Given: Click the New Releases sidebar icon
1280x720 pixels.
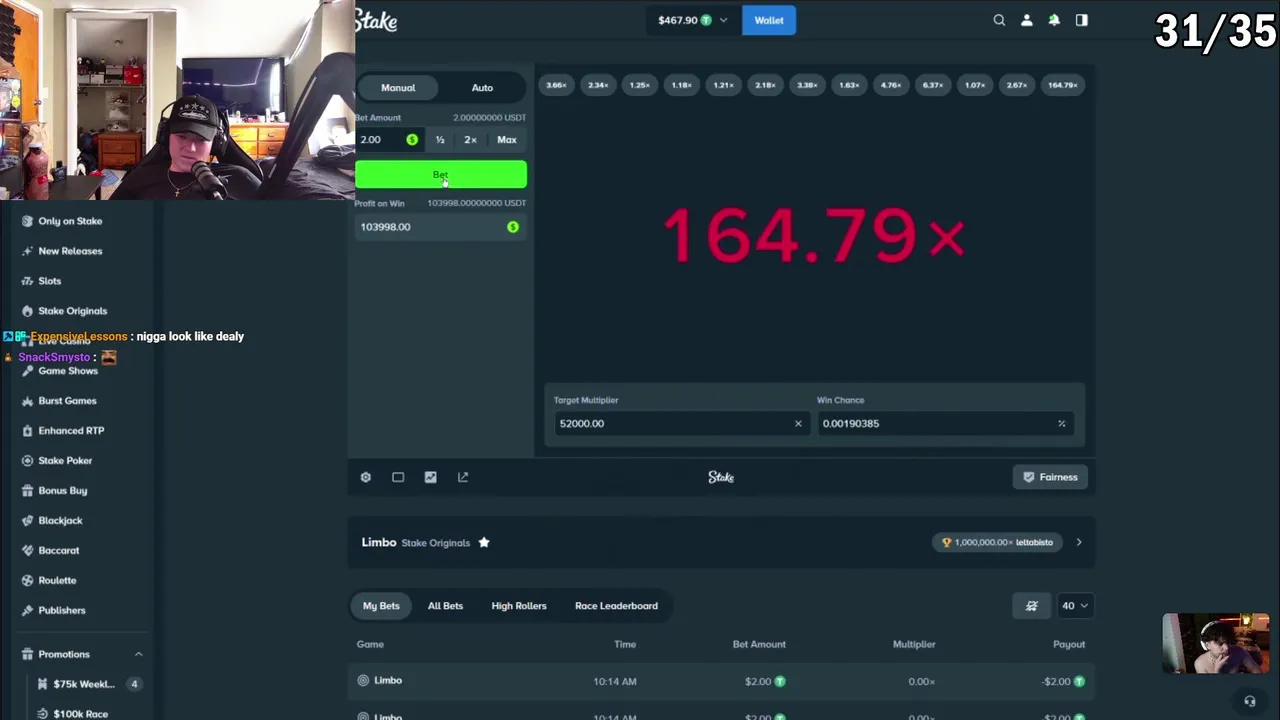Looking at the screenshot, I should click(x=28, y=251).
